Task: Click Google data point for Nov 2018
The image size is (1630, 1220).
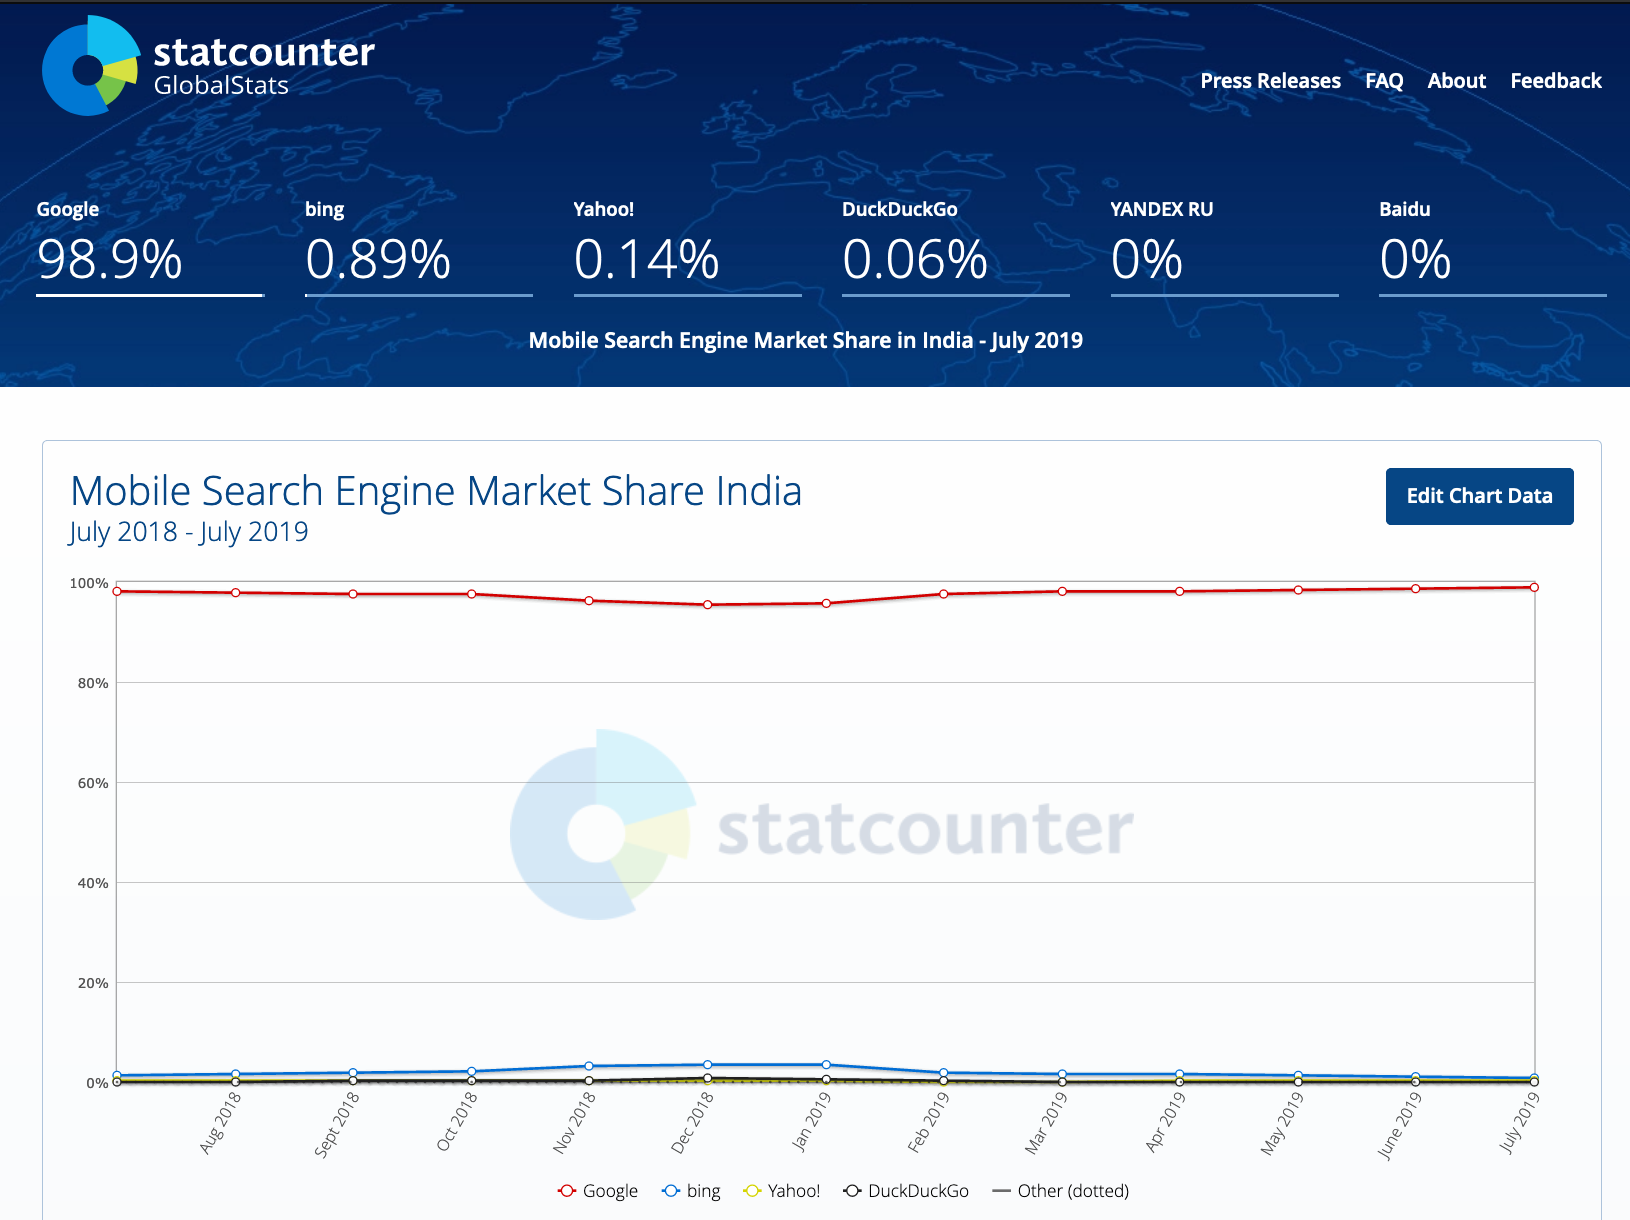Action: pyautogui.click(x=589, y=601)
